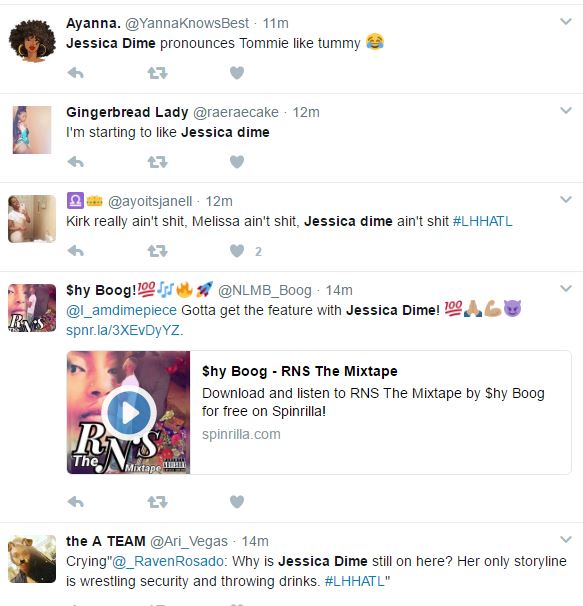Open the spnr.la/3XEvDyYZ link

124,330
